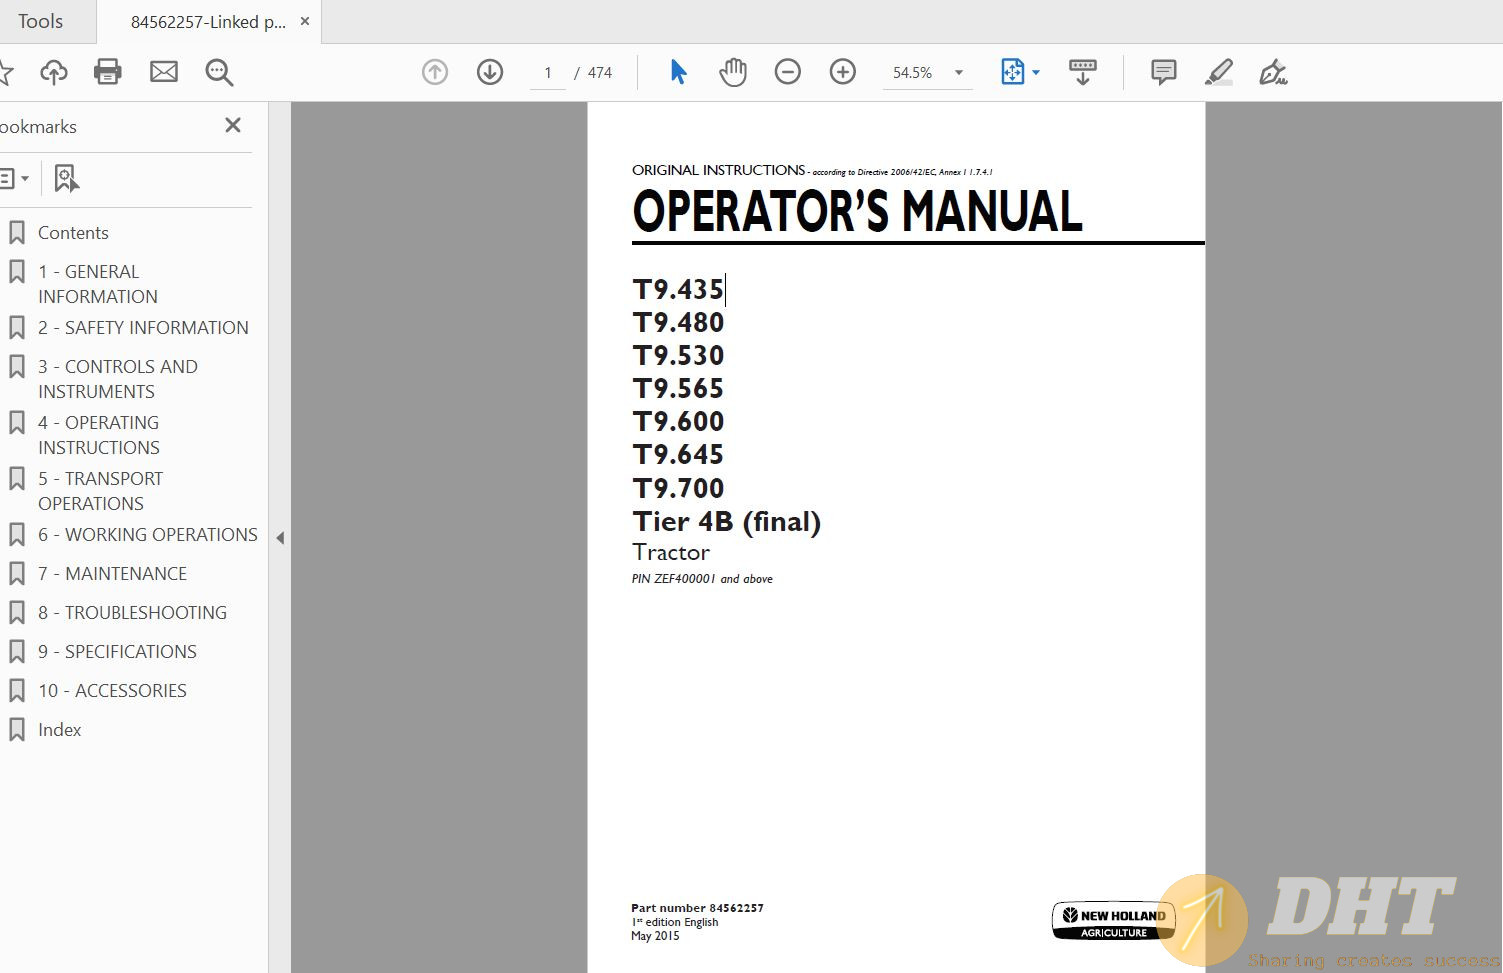
Task: Open the zoom level dropdown arrow
Action: [959, 72]
